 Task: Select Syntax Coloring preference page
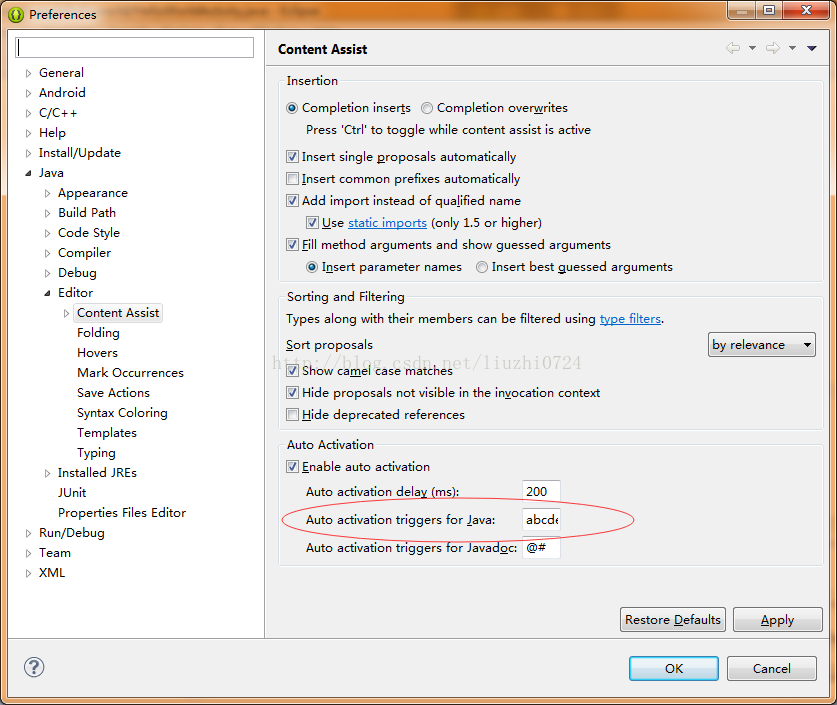tap(122, 413)
